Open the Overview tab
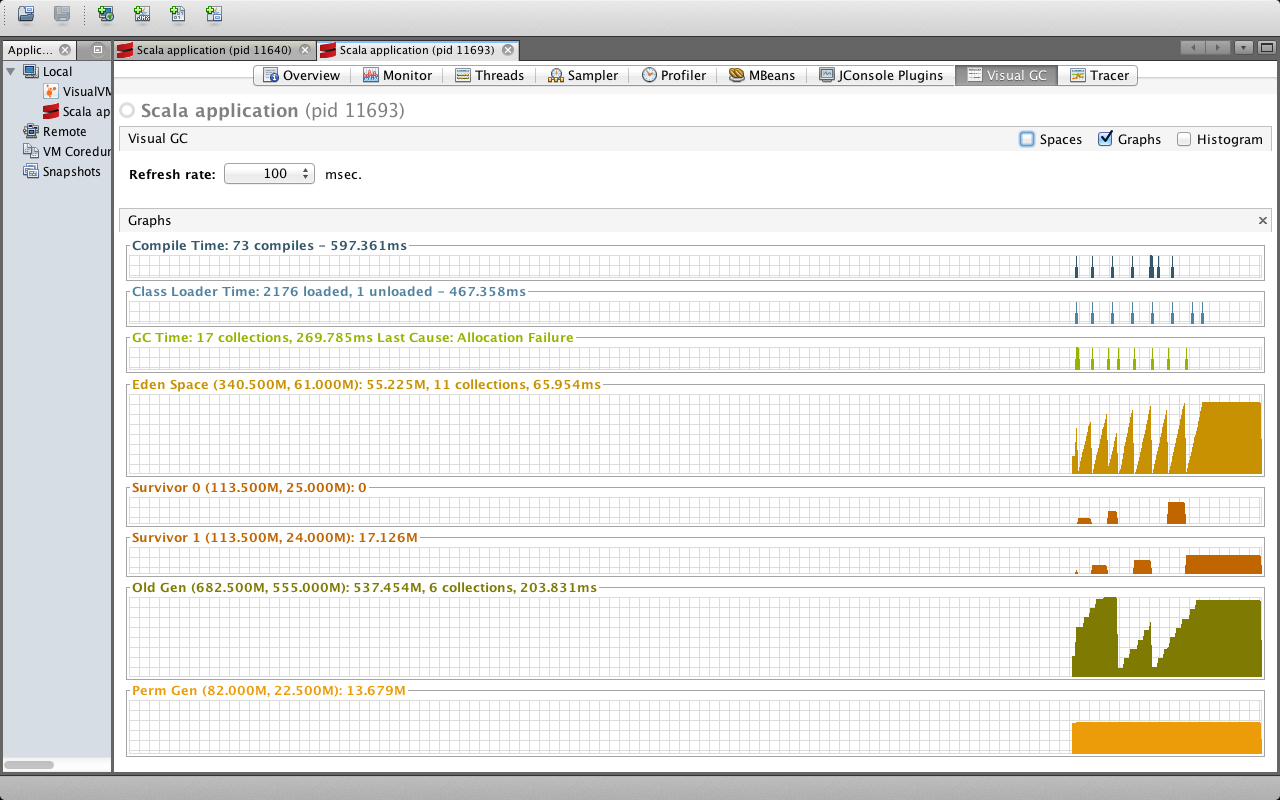The image size is (1280, 800). coord(302,75)
